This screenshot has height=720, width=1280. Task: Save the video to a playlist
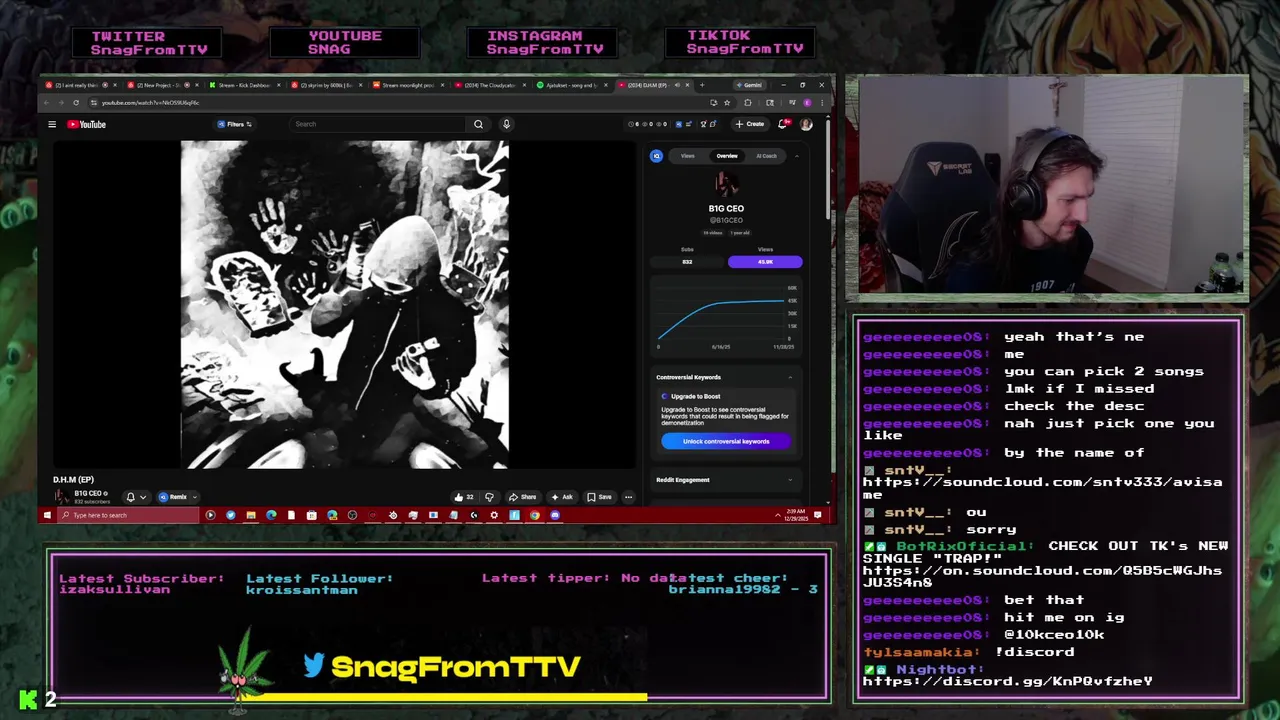tap(600, 497)
